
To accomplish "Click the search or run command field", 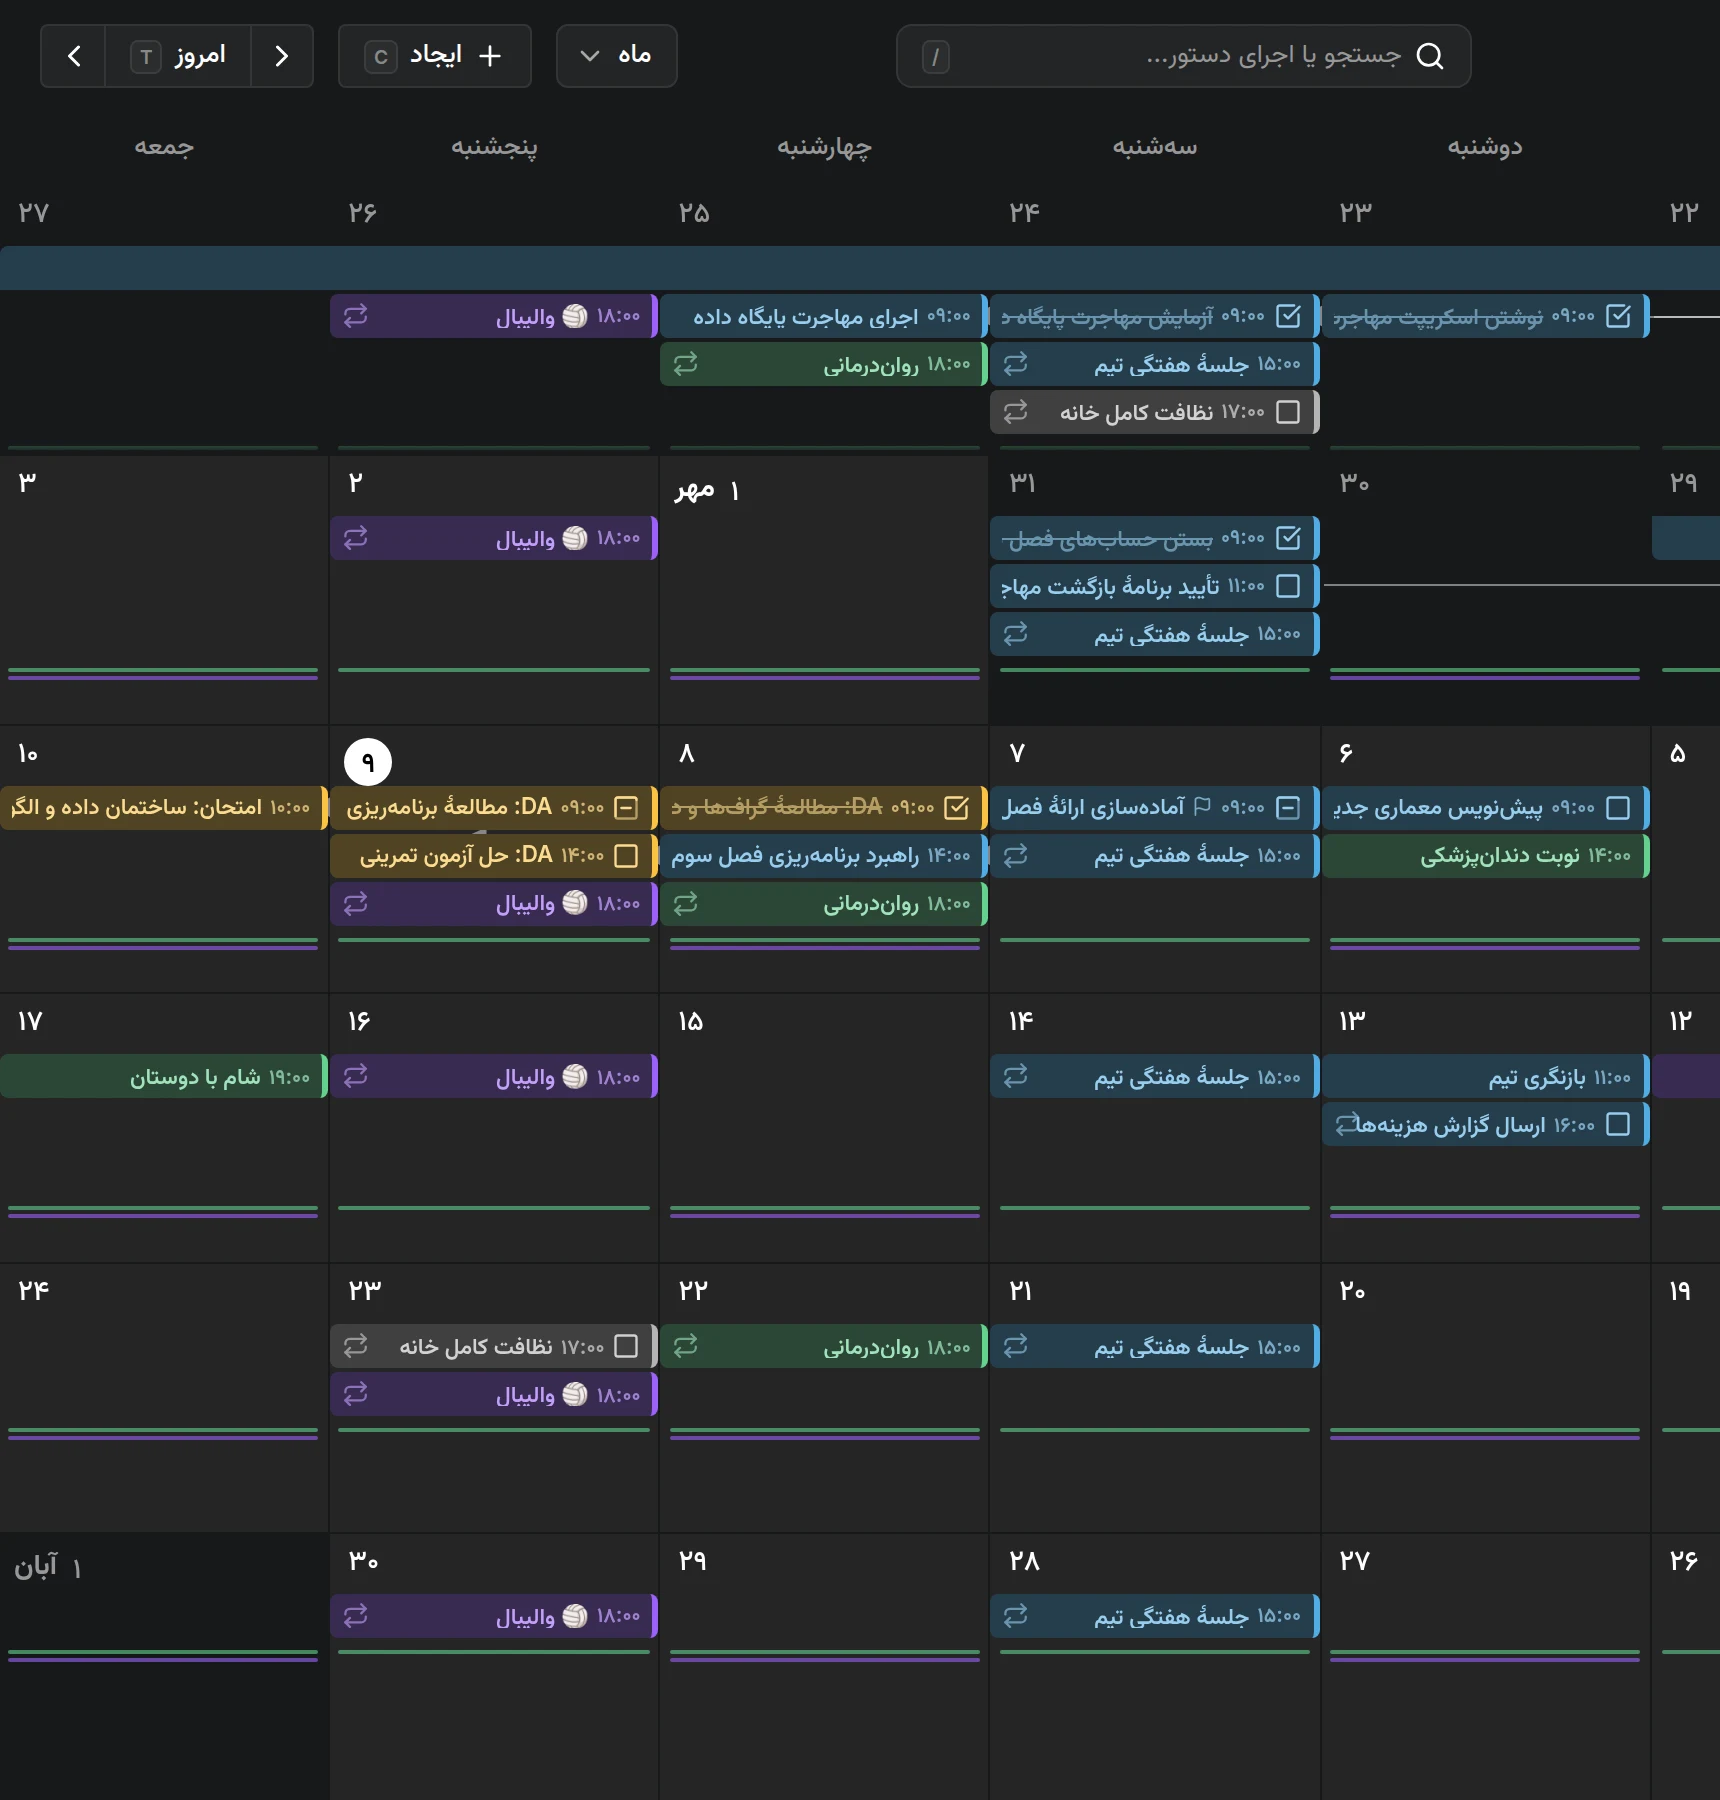I will [x=1183, y=56].
